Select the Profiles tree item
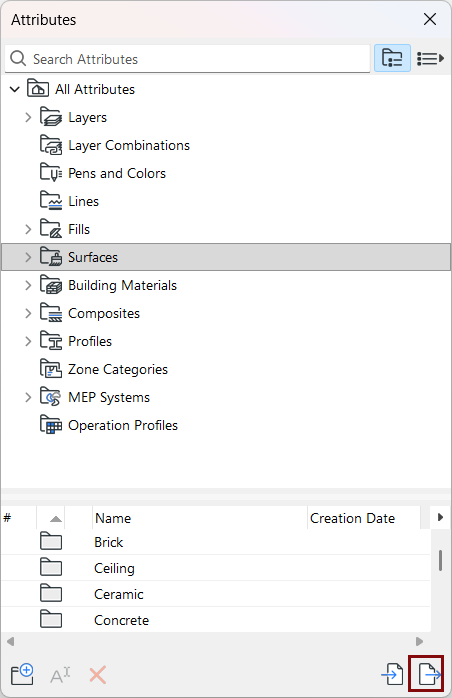 point(90,341)
